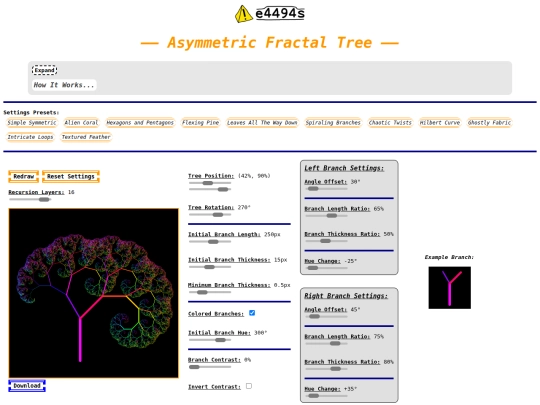The image size is (540, 405).
Task: Click the Settings Presets label
Action: 31,113
